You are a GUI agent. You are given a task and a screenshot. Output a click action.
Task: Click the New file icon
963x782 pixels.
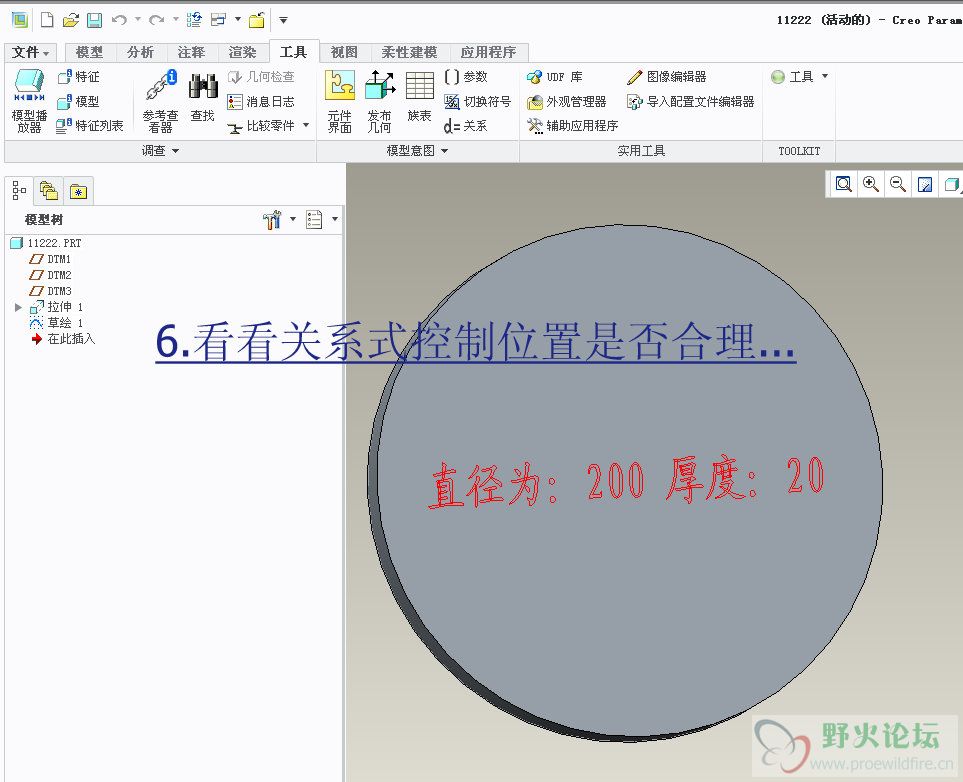click(47, 20)
